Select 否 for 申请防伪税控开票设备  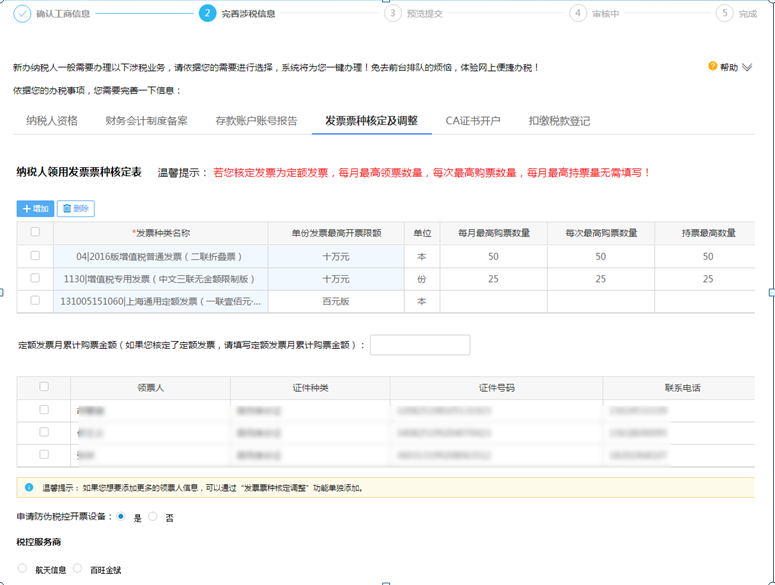(153, 517)
